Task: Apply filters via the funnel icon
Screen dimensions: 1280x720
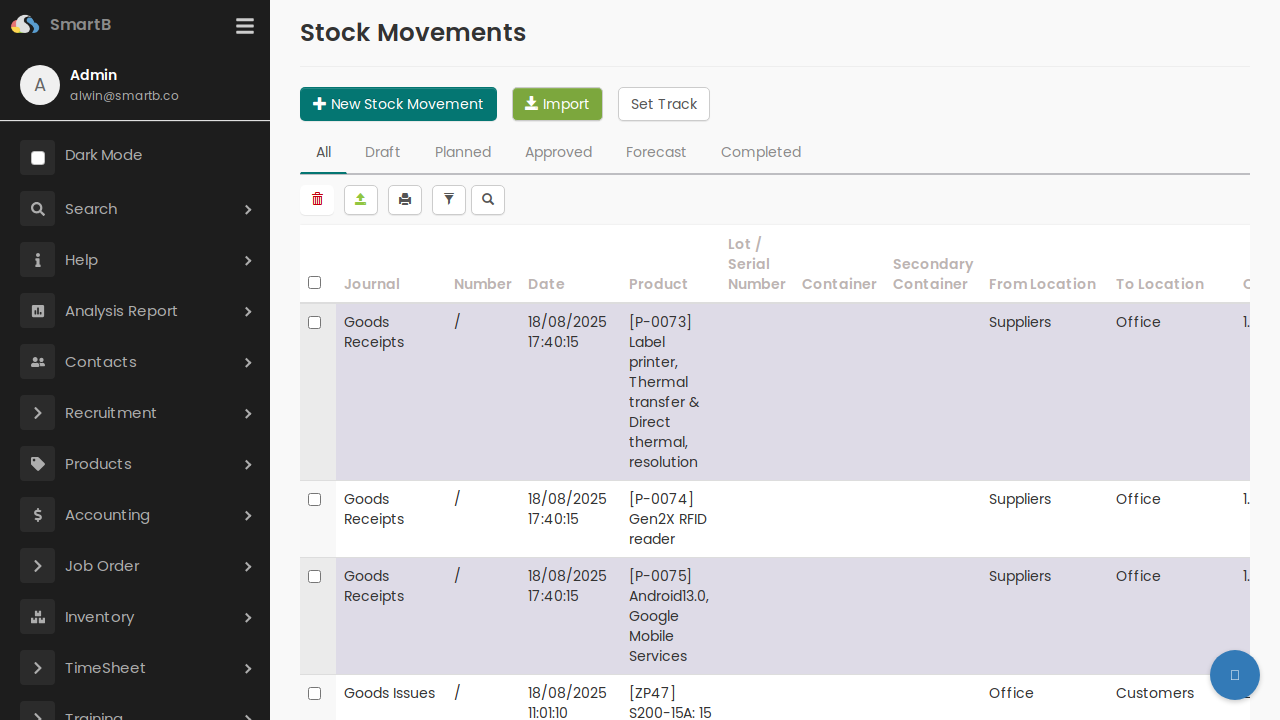Action: pos(448,200)
